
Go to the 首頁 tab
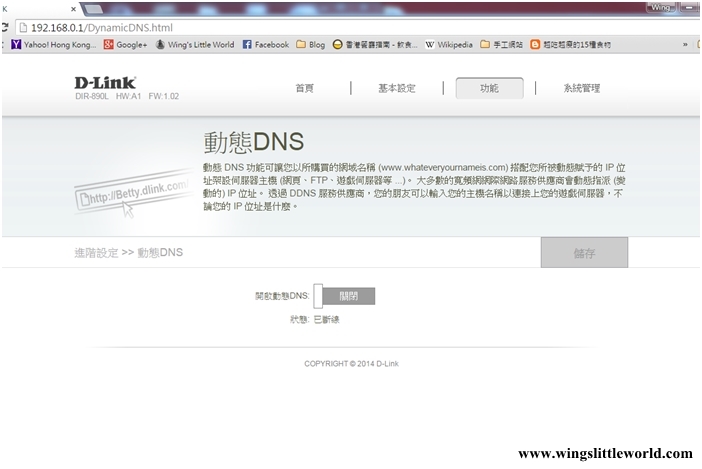(x=304, y=88)
